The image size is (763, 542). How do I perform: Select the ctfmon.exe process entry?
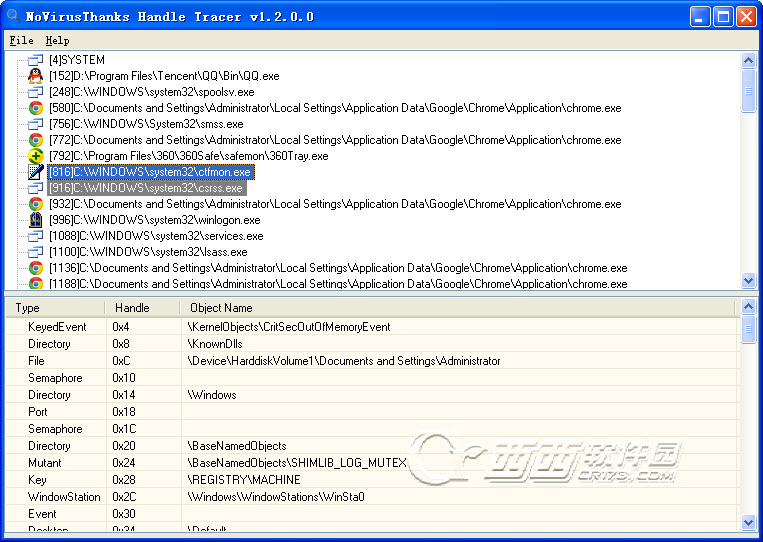pos(150,172)
